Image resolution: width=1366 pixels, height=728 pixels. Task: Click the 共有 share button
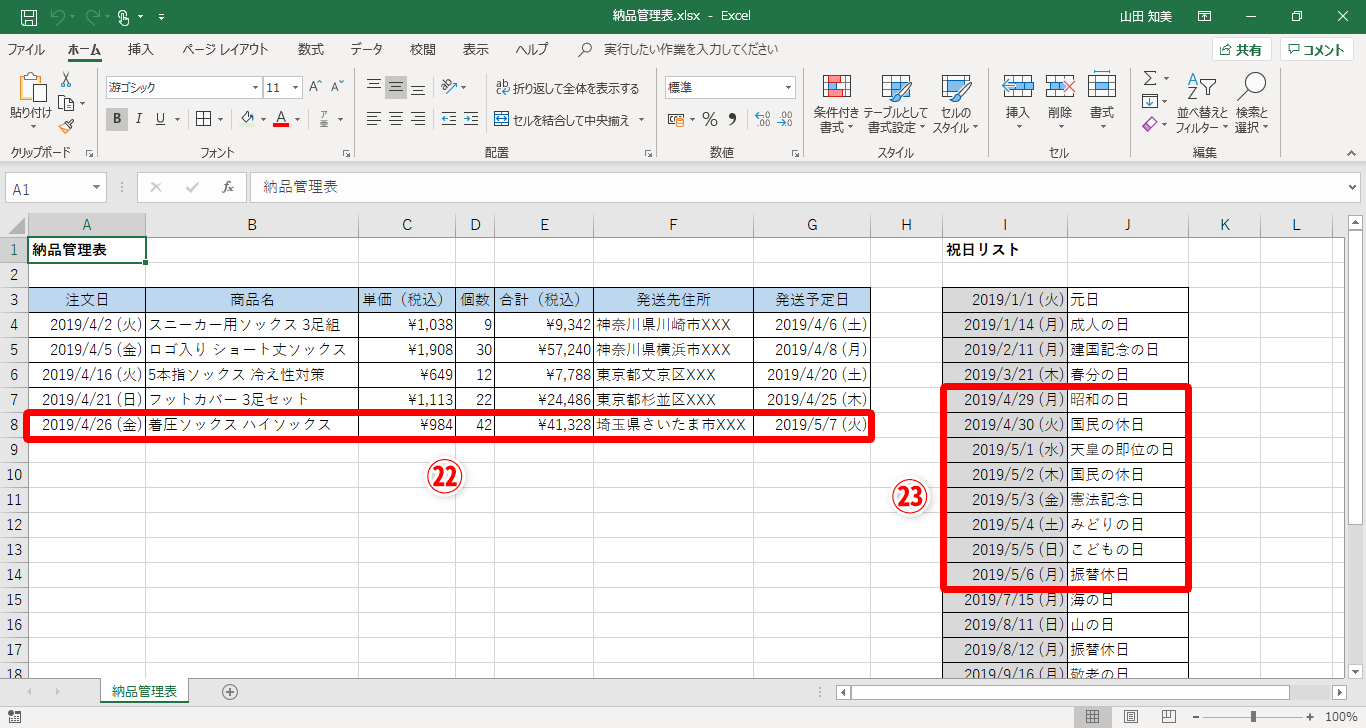tap(1241, 50)
